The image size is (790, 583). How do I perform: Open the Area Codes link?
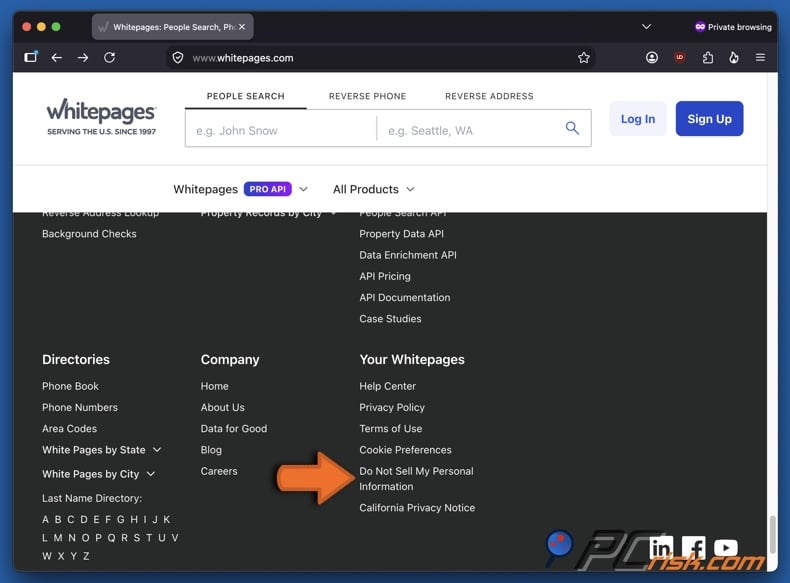point(70,428)
